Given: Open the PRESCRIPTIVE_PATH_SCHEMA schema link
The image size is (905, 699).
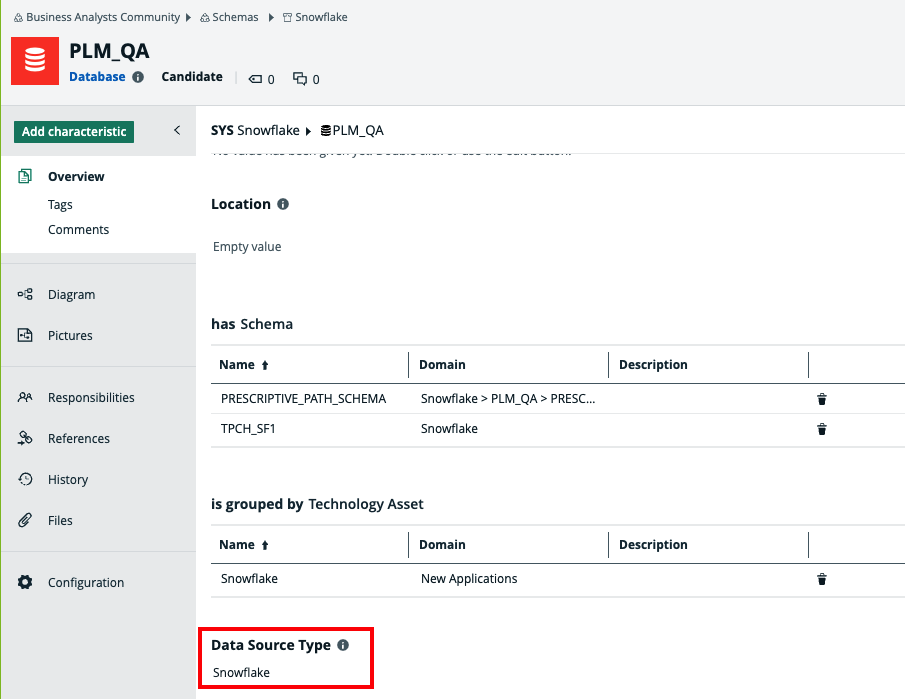Looking at the screenshot, I should (303, 399).
